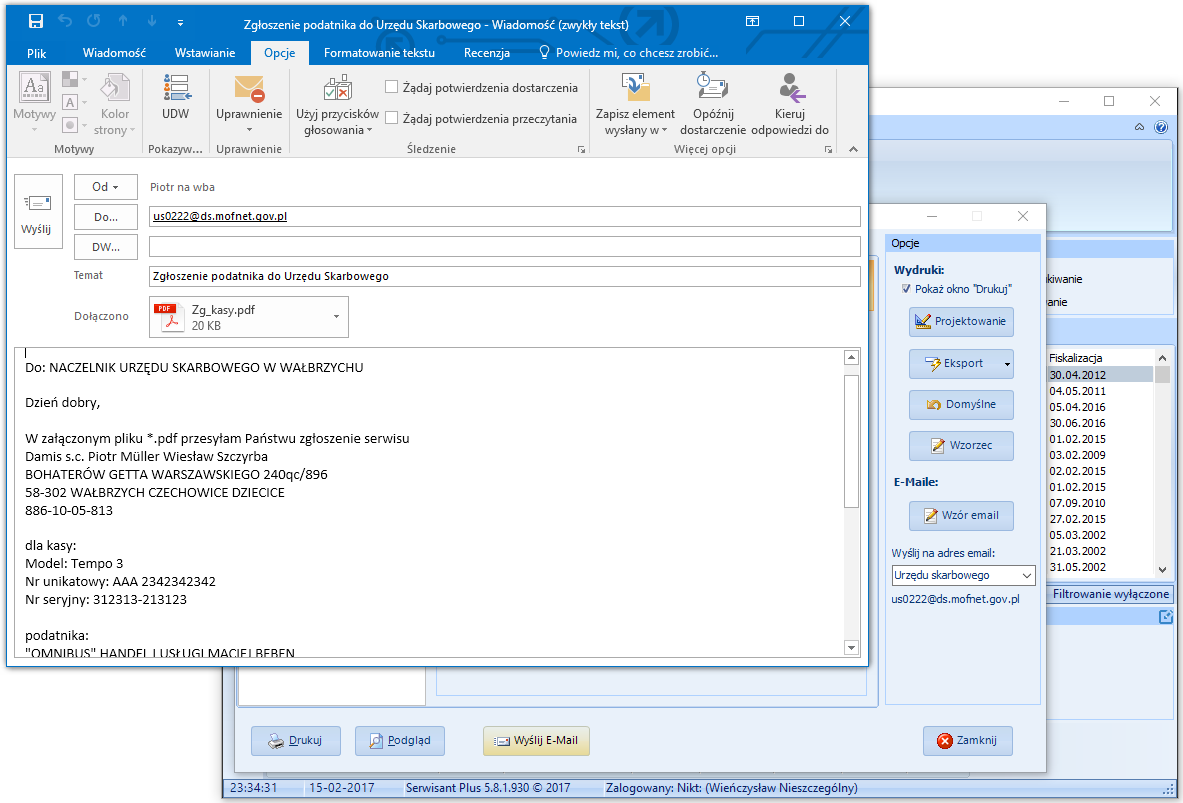1183x803 pixels.
Task: Click Użyj przycisków głosowania icon
Action: [x=337, y=90]
